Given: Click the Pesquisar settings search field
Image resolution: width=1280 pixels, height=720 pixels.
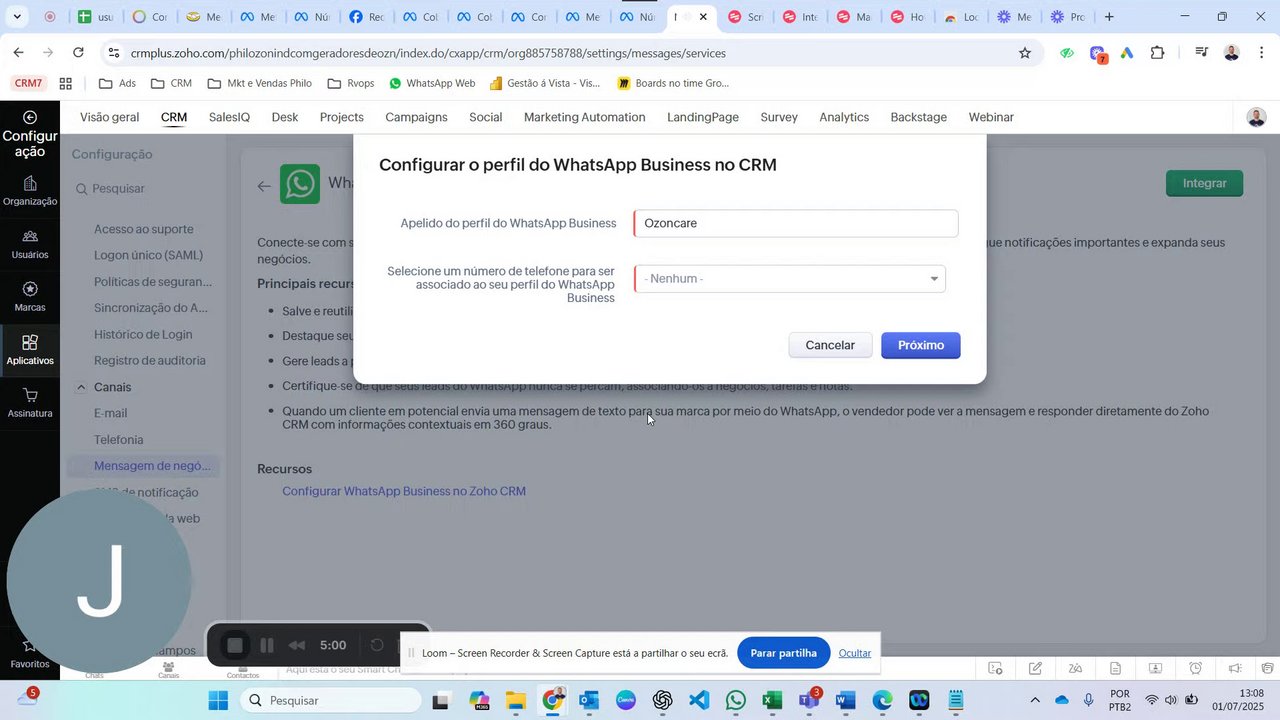Looking at the screenshot, I should click(145, 188).
